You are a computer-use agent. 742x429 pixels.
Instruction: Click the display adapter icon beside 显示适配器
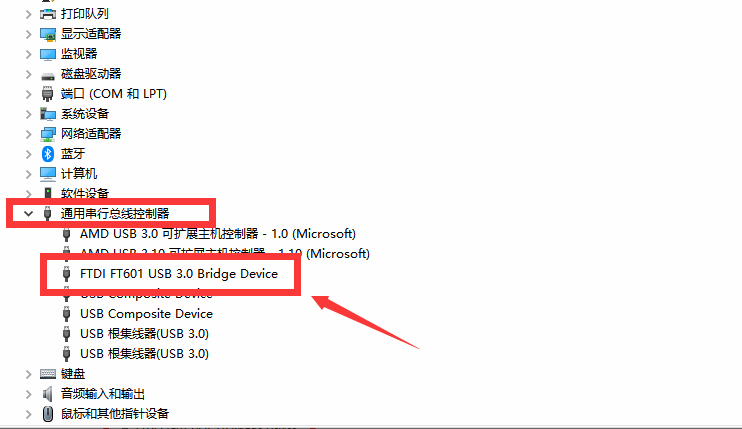tap(48, 34)
